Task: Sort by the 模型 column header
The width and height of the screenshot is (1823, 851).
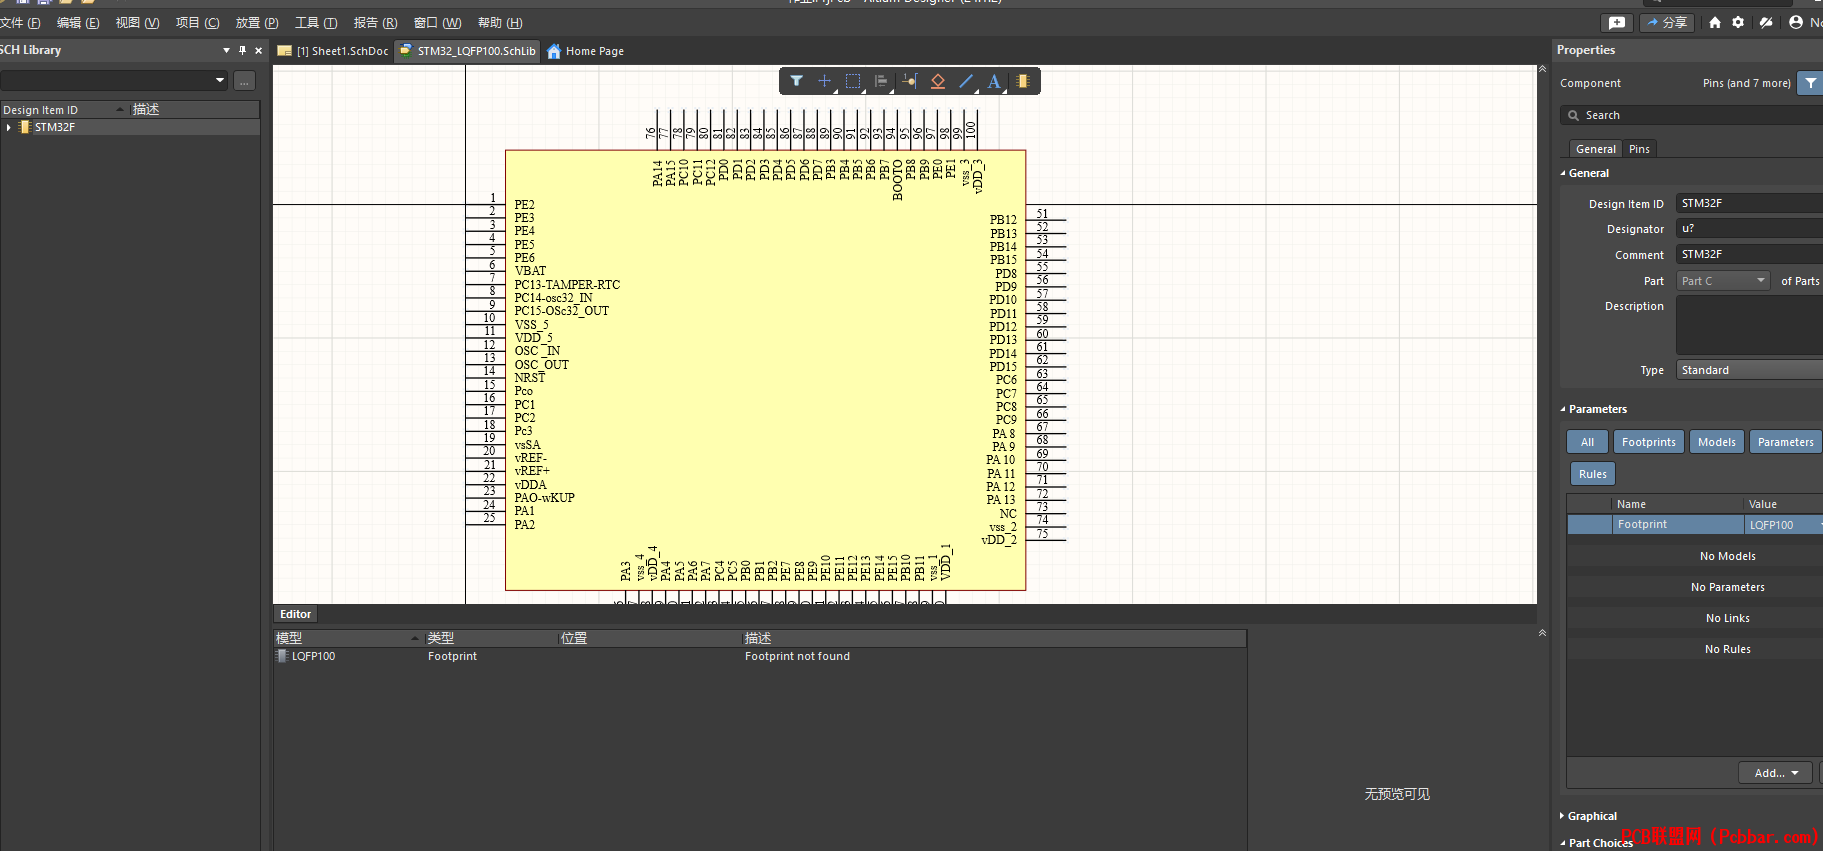Action: point(348,638)
